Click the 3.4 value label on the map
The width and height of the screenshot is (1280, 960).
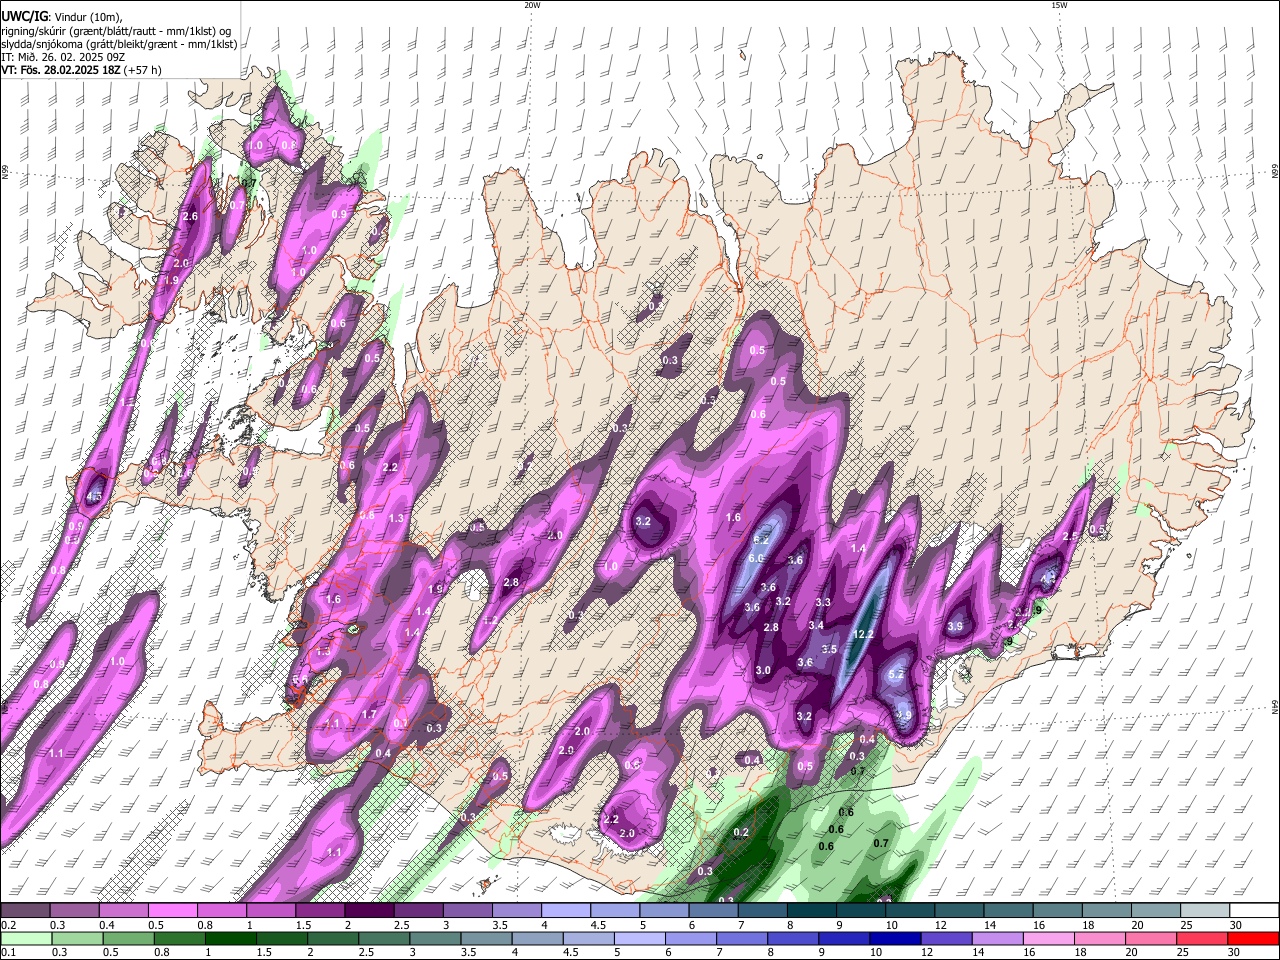816,626
